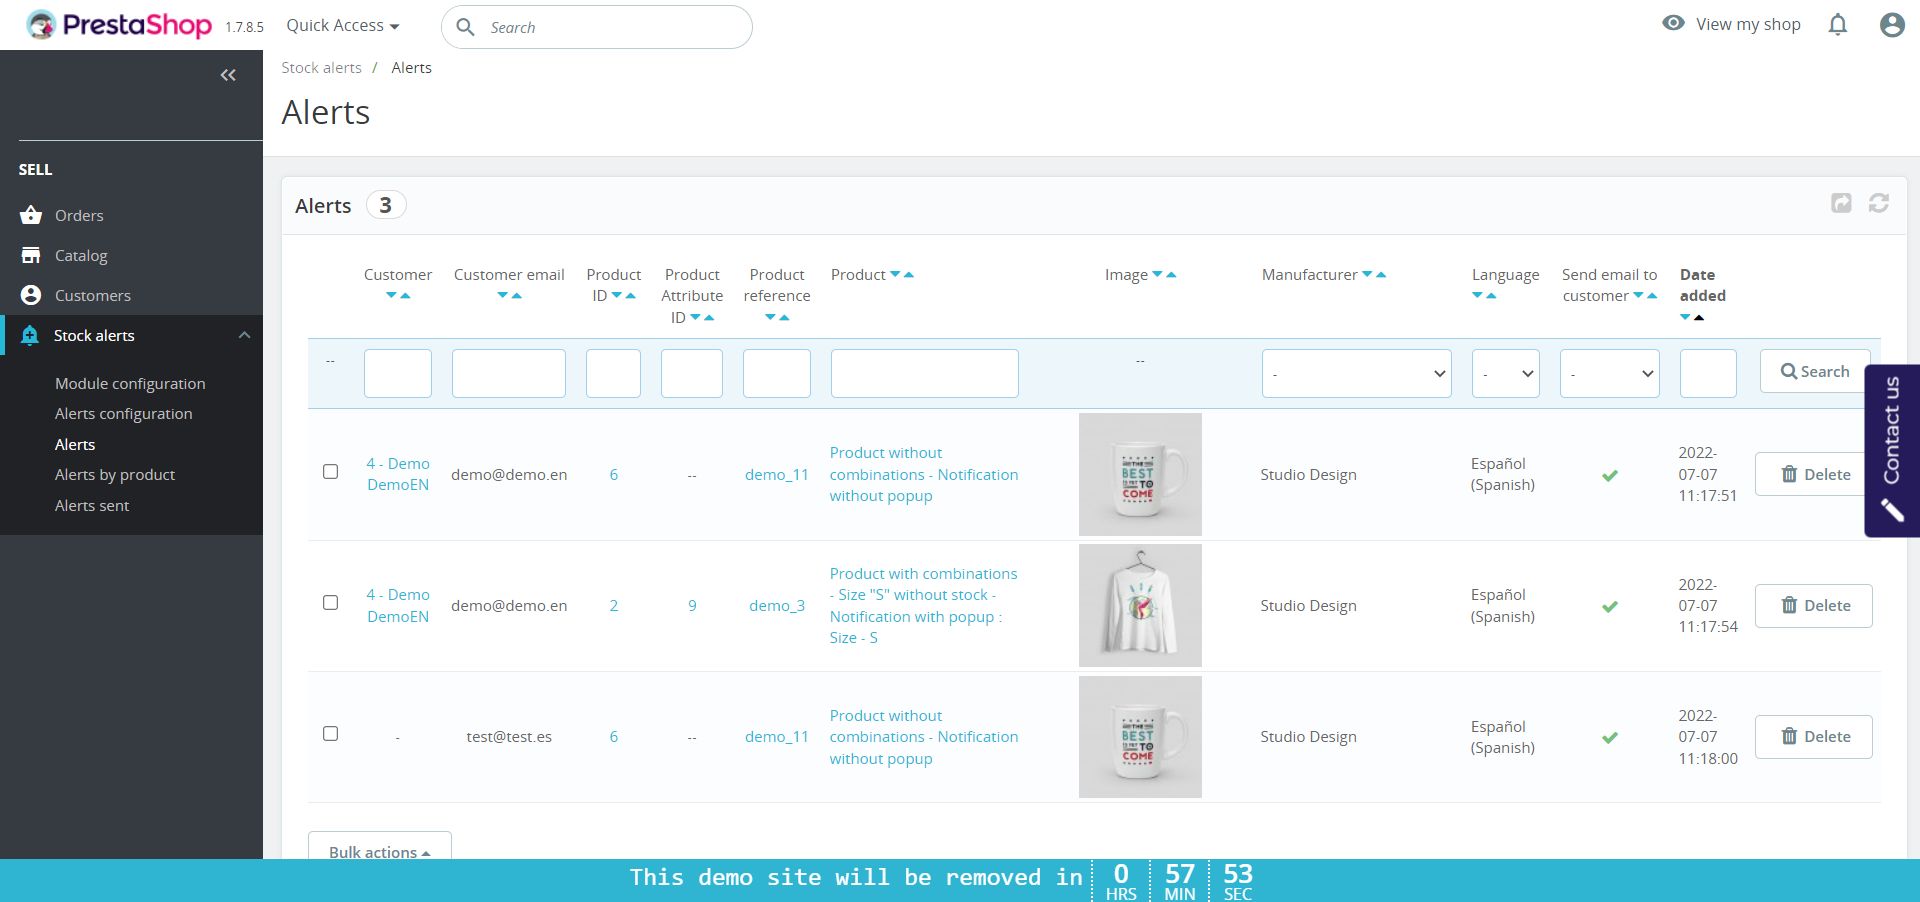Viewport: 1920px width, 902px height.
Task: Sort Manufacturer column ascending
Action: (1381, 275)
